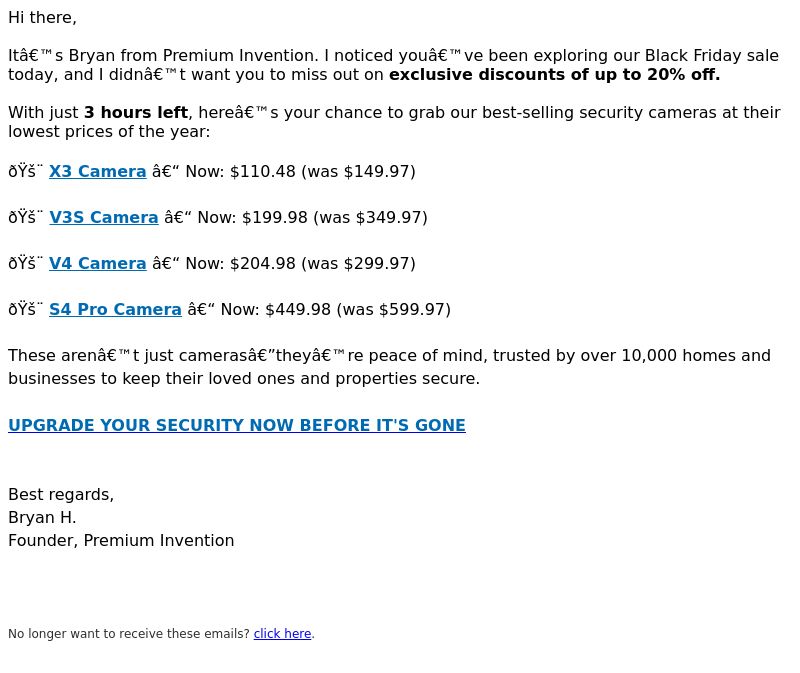Click the "No longer want to receive these emails?" text

tap(129, 634)
